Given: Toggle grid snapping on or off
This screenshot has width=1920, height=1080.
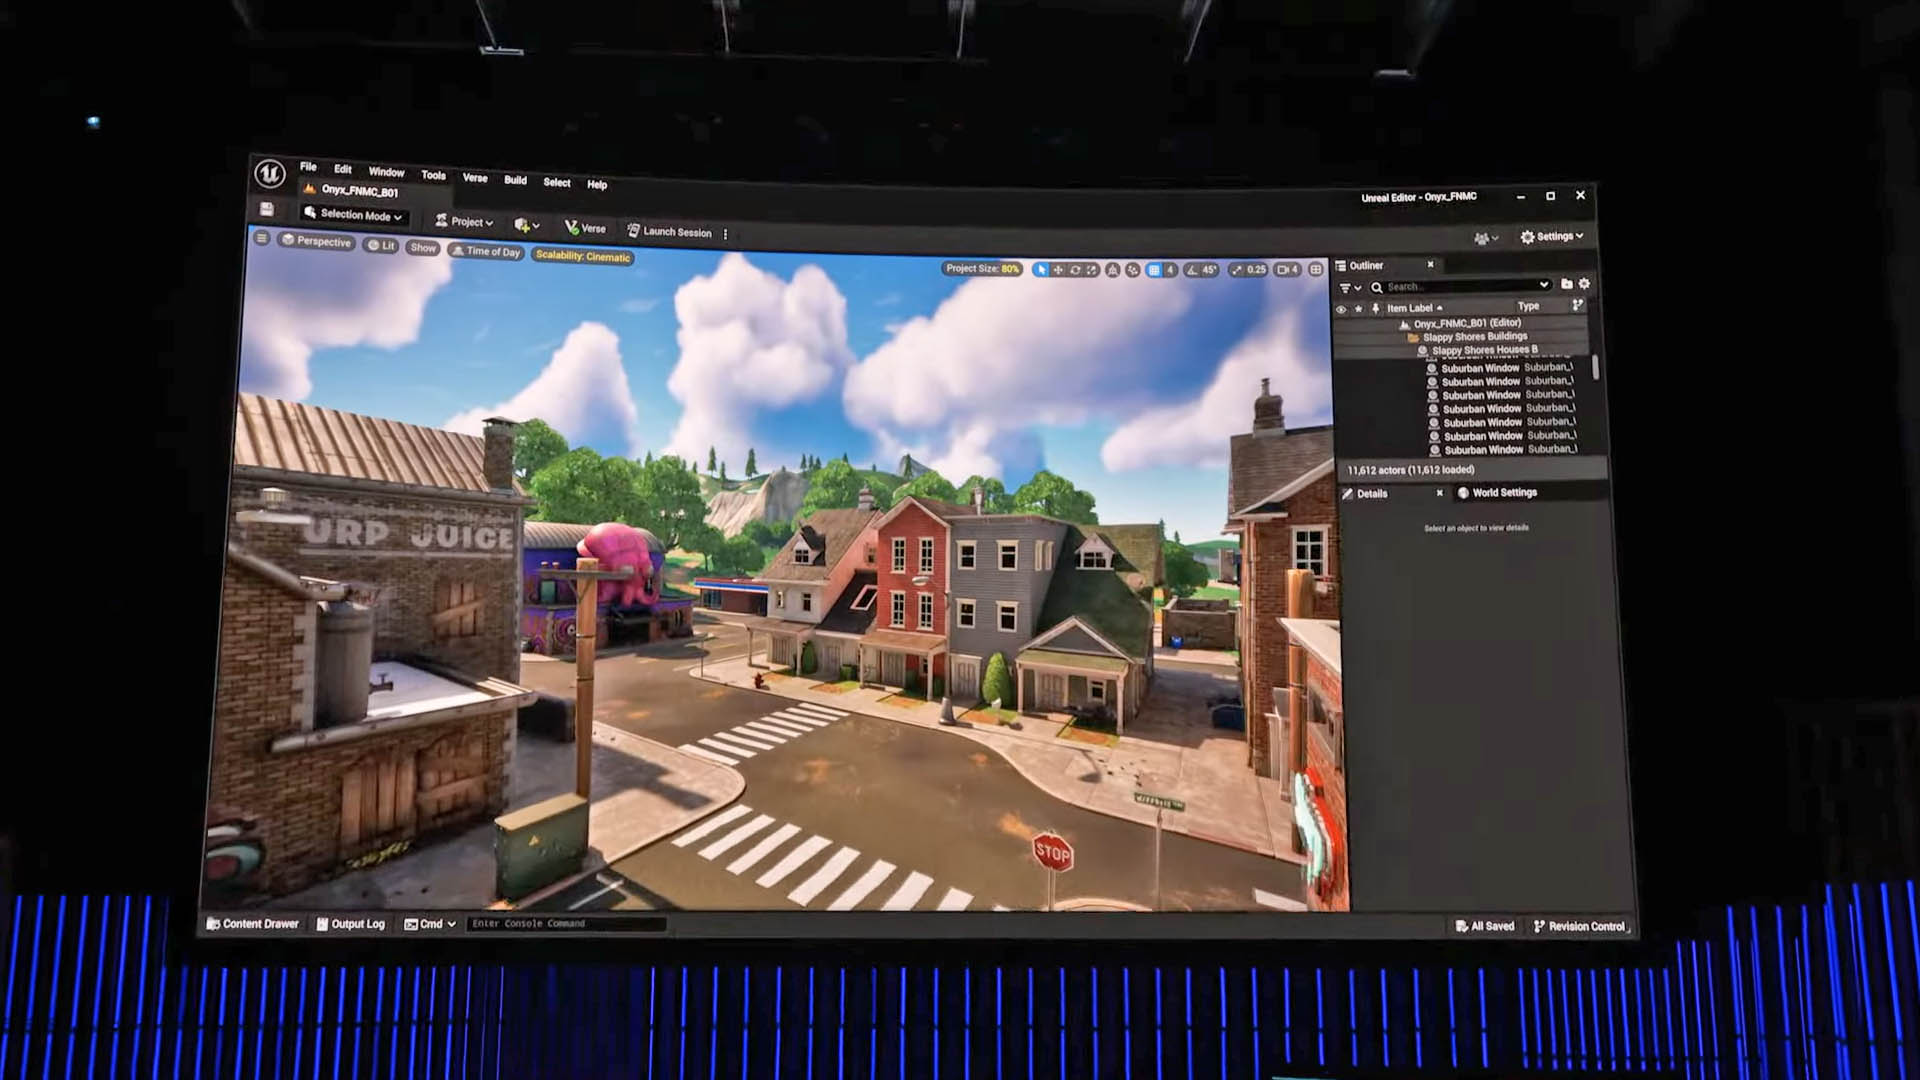Looking at the screenshot, I should point(1154,269).
